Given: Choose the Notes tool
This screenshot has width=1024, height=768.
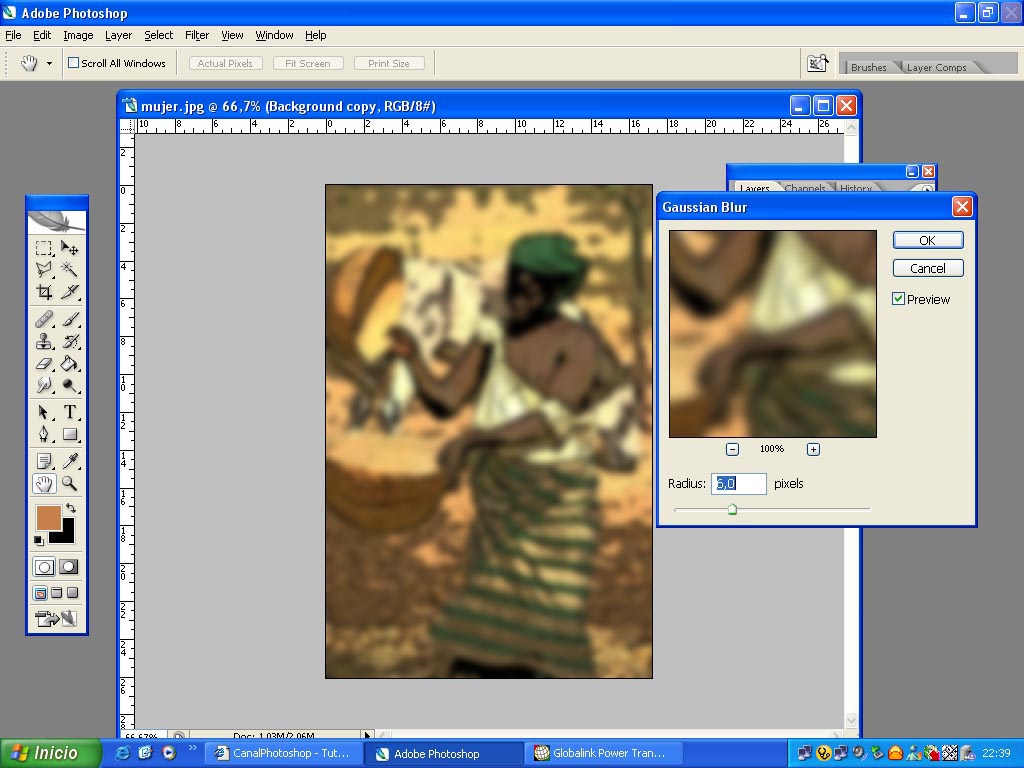Looking at the screenshot, I should 44,462.
